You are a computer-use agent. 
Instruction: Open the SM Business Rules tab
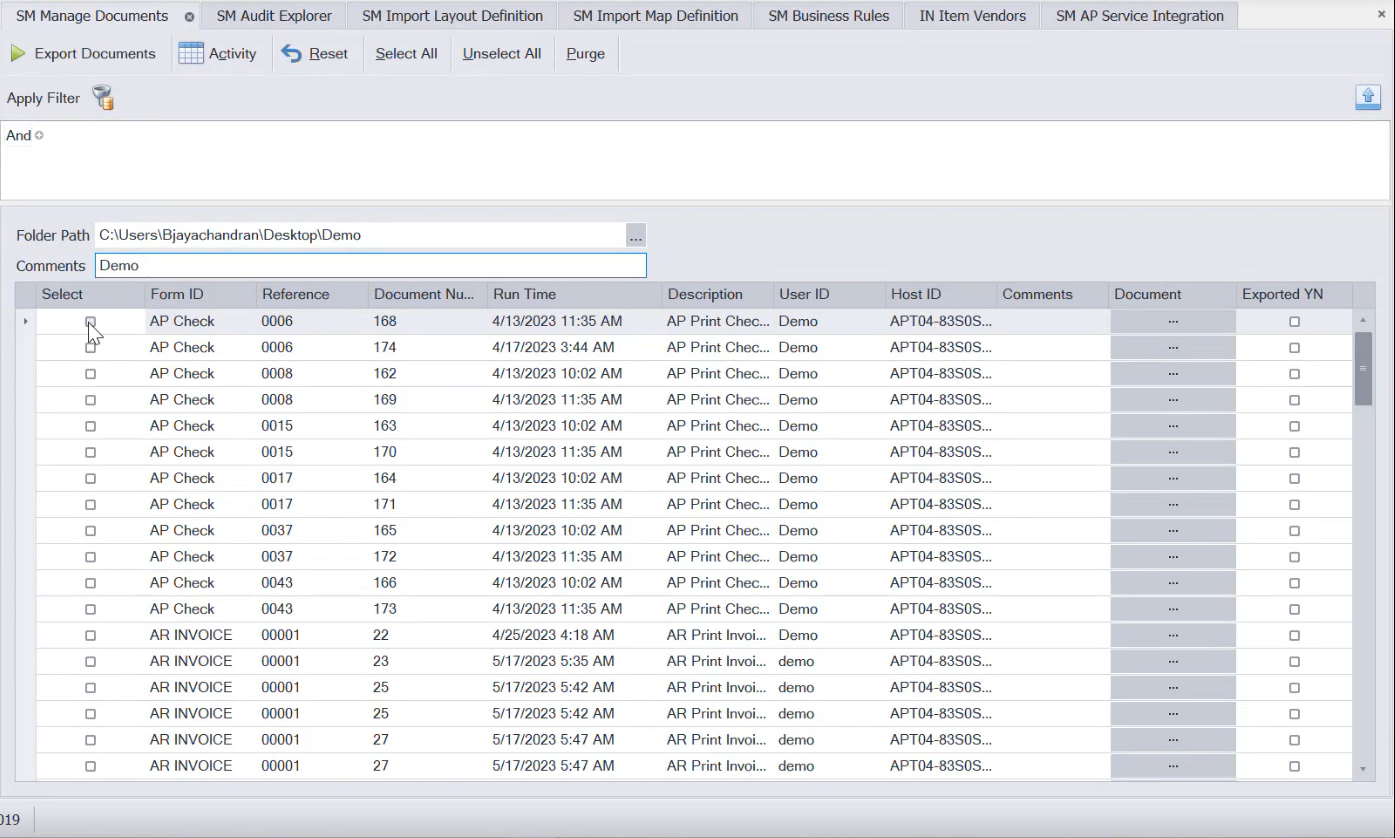(828, 16)
